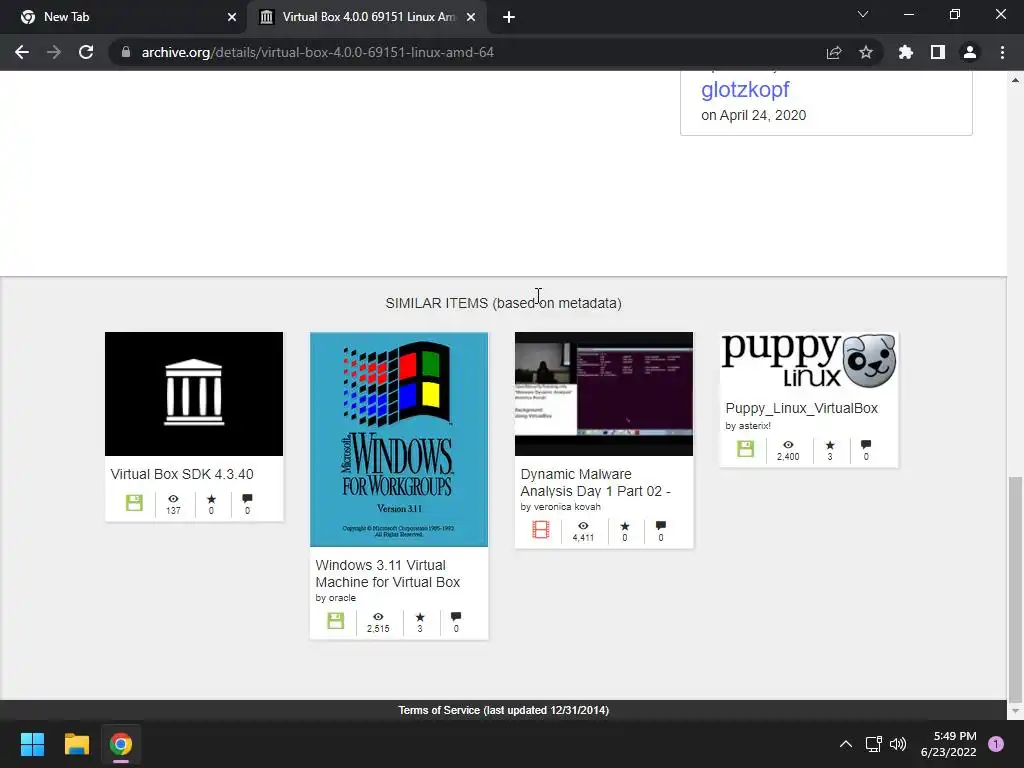Open File Explorer from taskbar
Viewport: 1024px width, 768px height.
[x=76, y=744]
